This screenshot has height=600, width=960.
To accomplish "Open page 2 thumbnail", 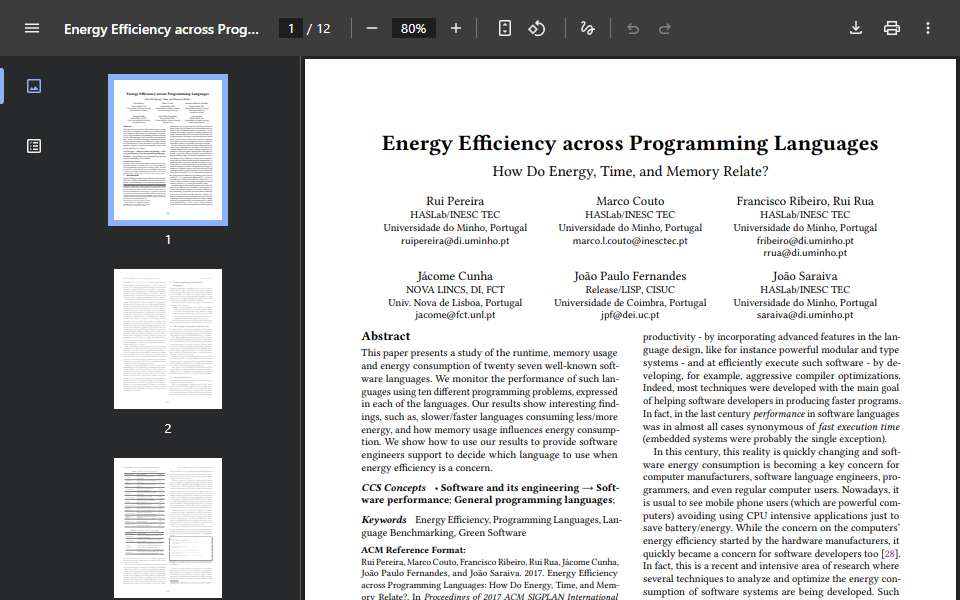I will tap(168, 339).
